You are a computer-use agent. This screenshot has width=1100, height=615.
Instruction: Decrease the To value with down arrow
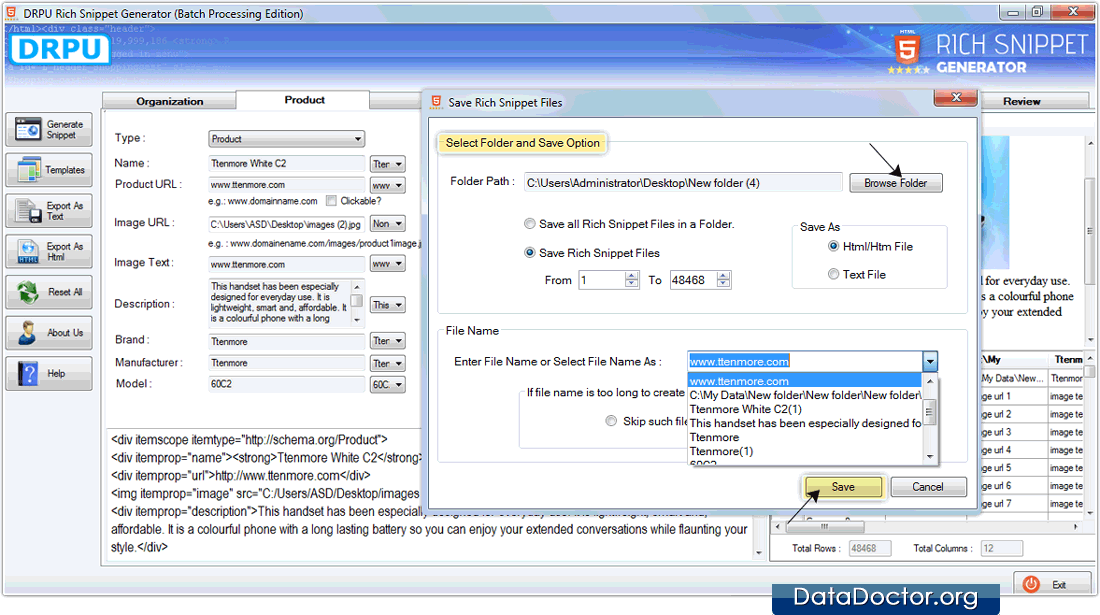click(x=723, y=284)
